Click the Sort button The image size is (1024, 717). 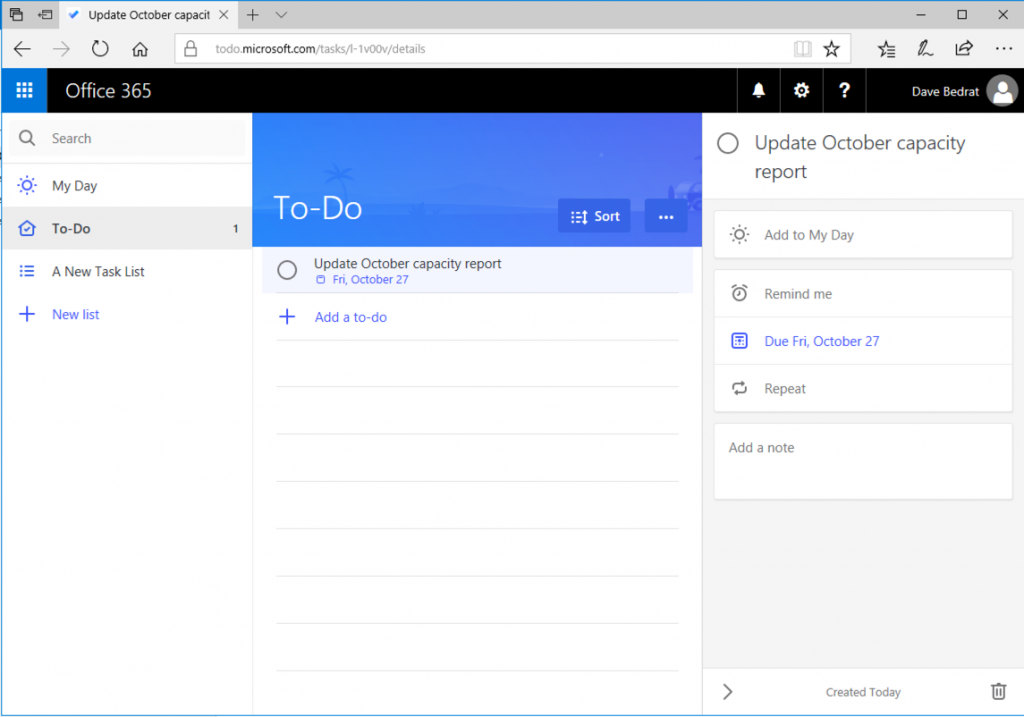pyautogui.click(x=594, y=215)
